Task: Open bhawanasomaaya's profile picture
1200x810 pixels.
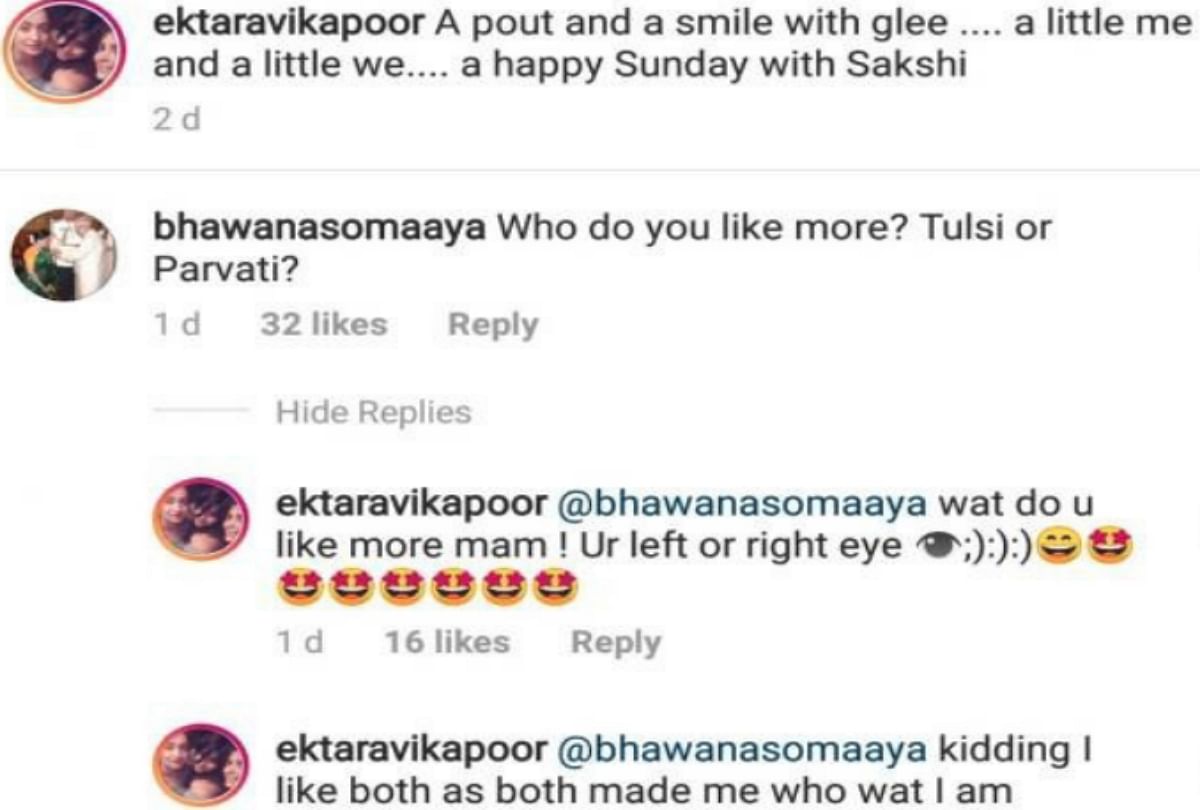Action: [62, 255]
